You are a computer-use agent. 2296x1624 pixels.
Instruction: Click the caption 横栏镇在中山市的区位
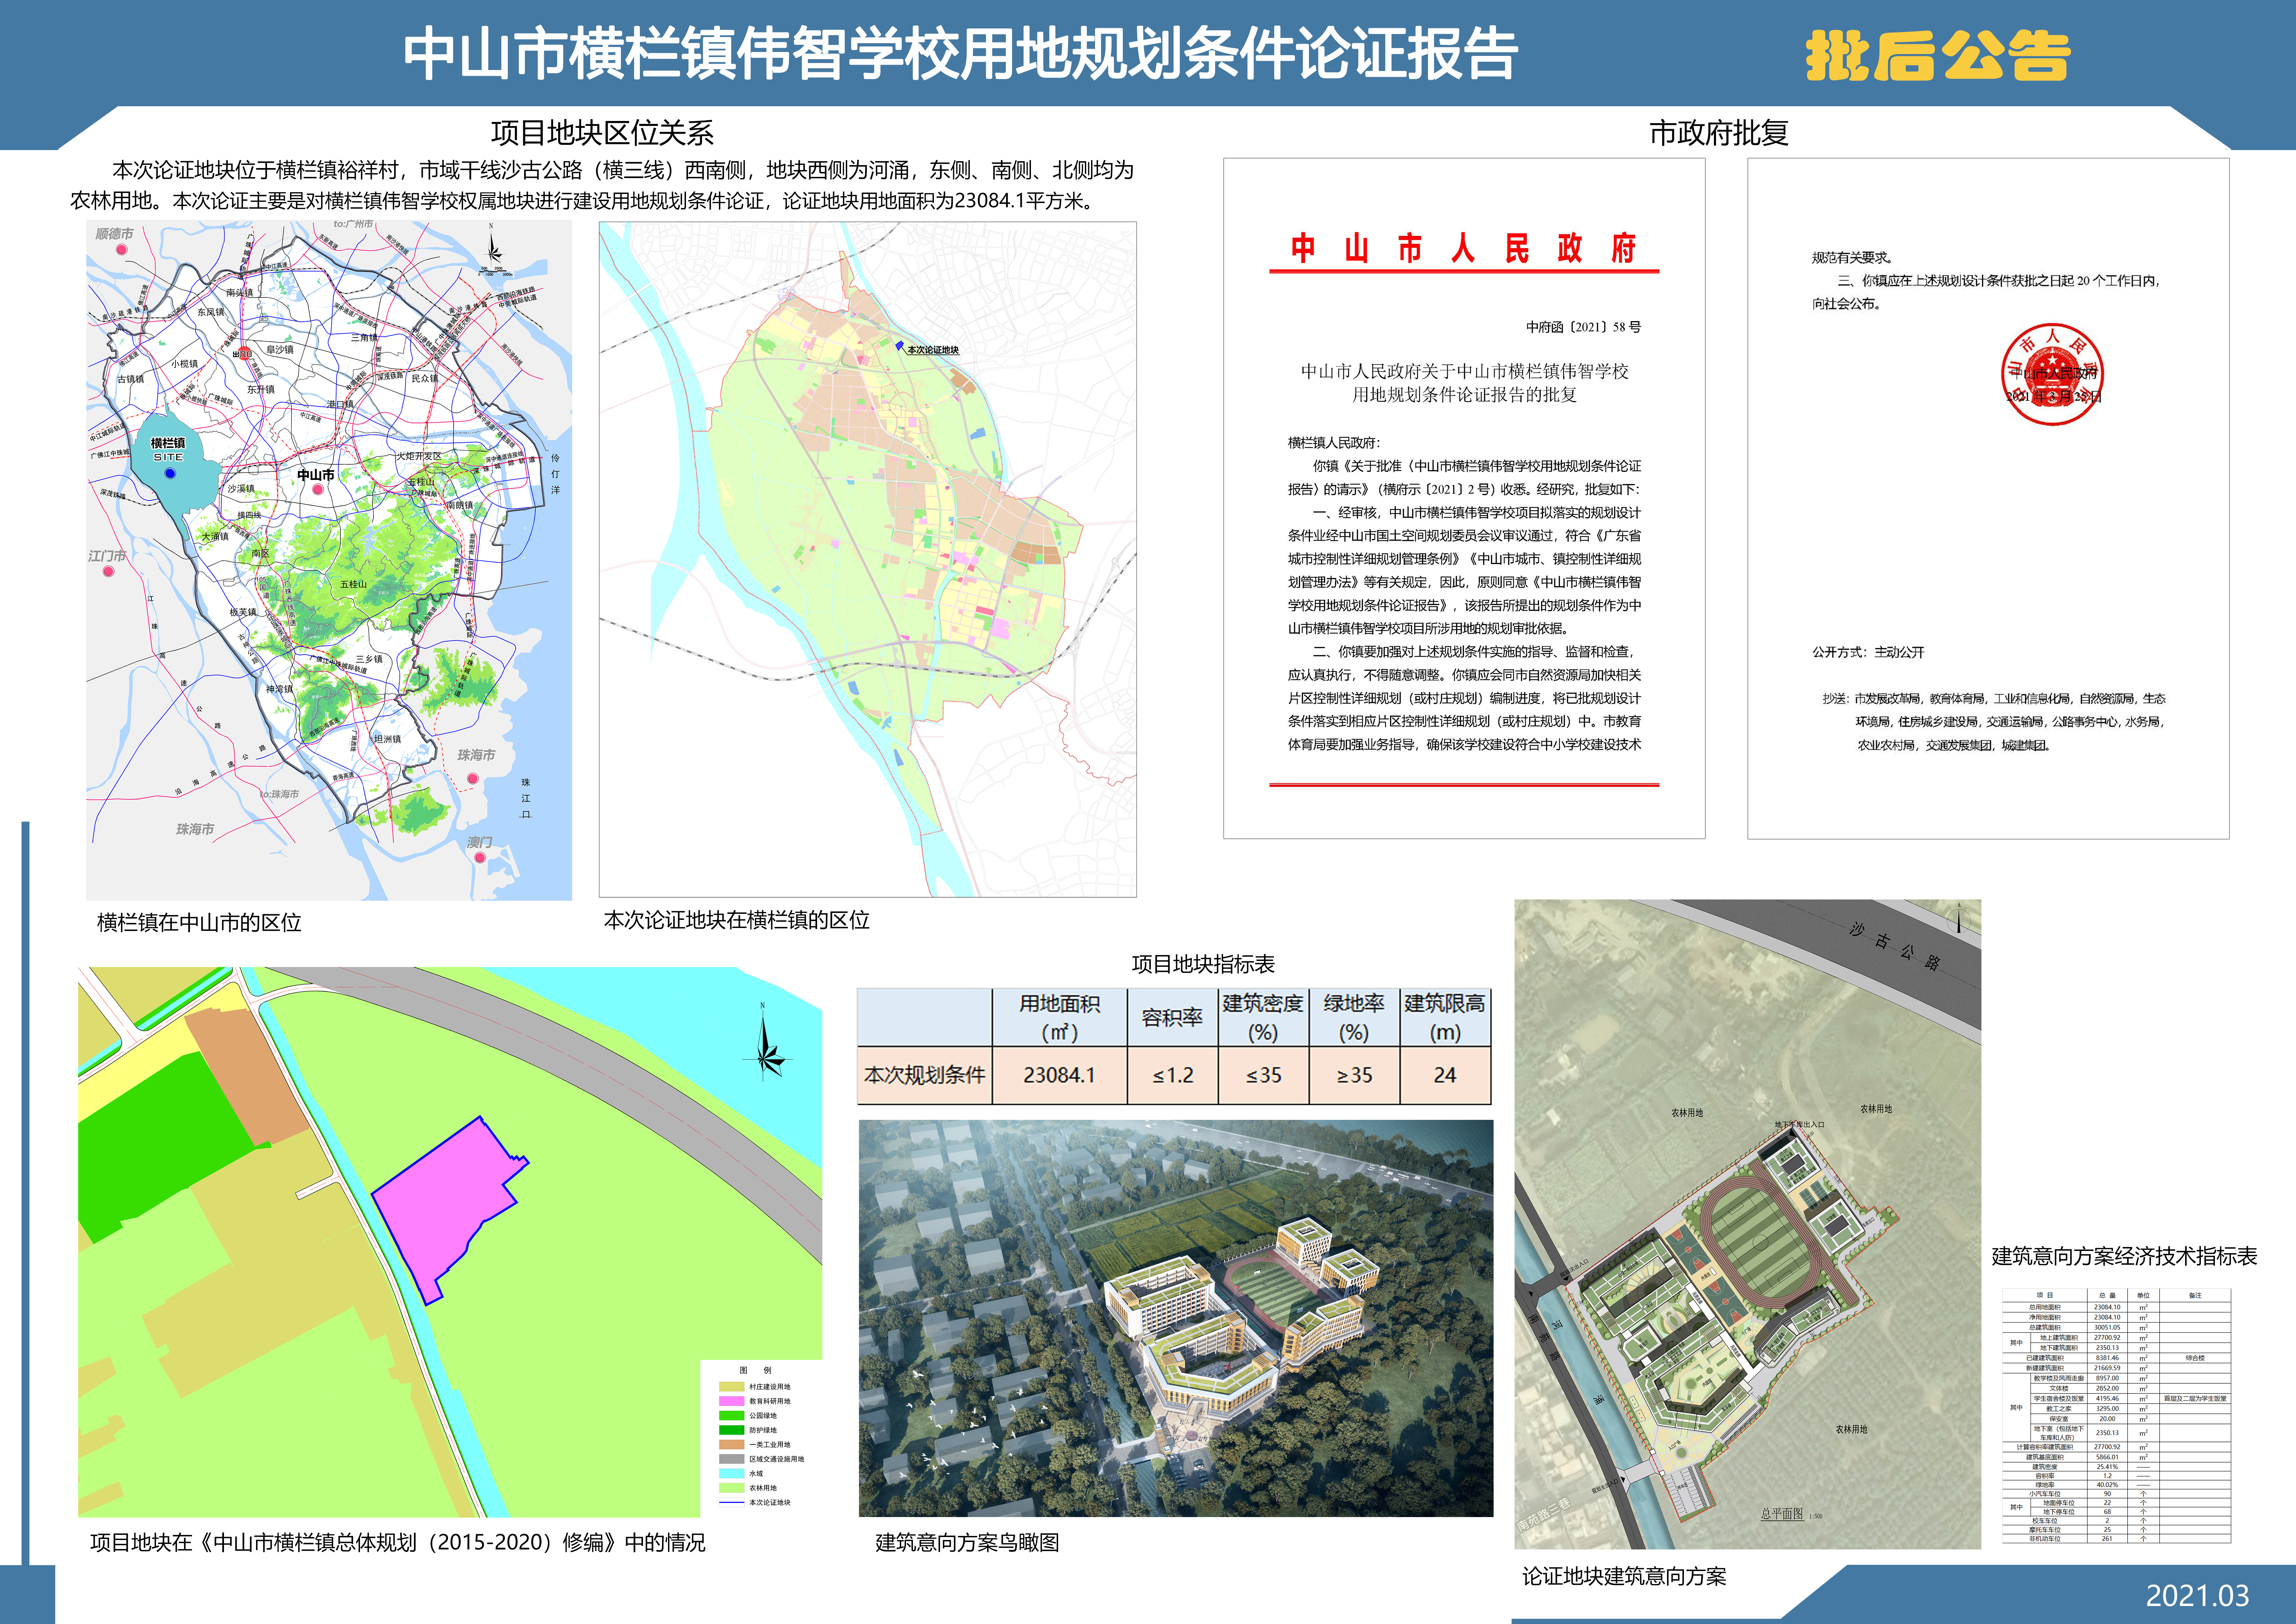click(x=199, y=922)
